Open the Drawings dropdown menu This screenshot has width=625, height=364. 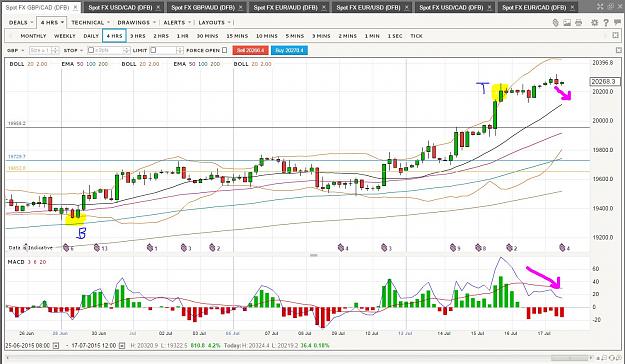coord(136,23)
